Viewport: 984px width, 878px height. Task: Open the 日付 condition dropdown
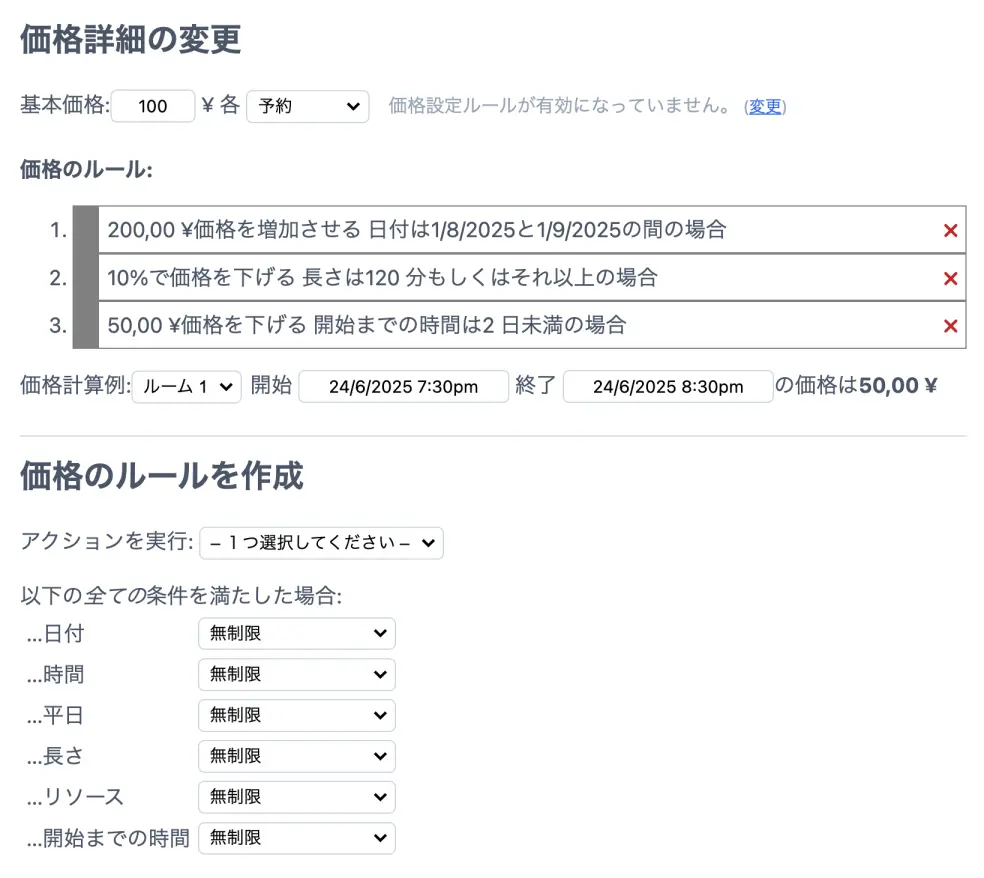tap(297, 633)
